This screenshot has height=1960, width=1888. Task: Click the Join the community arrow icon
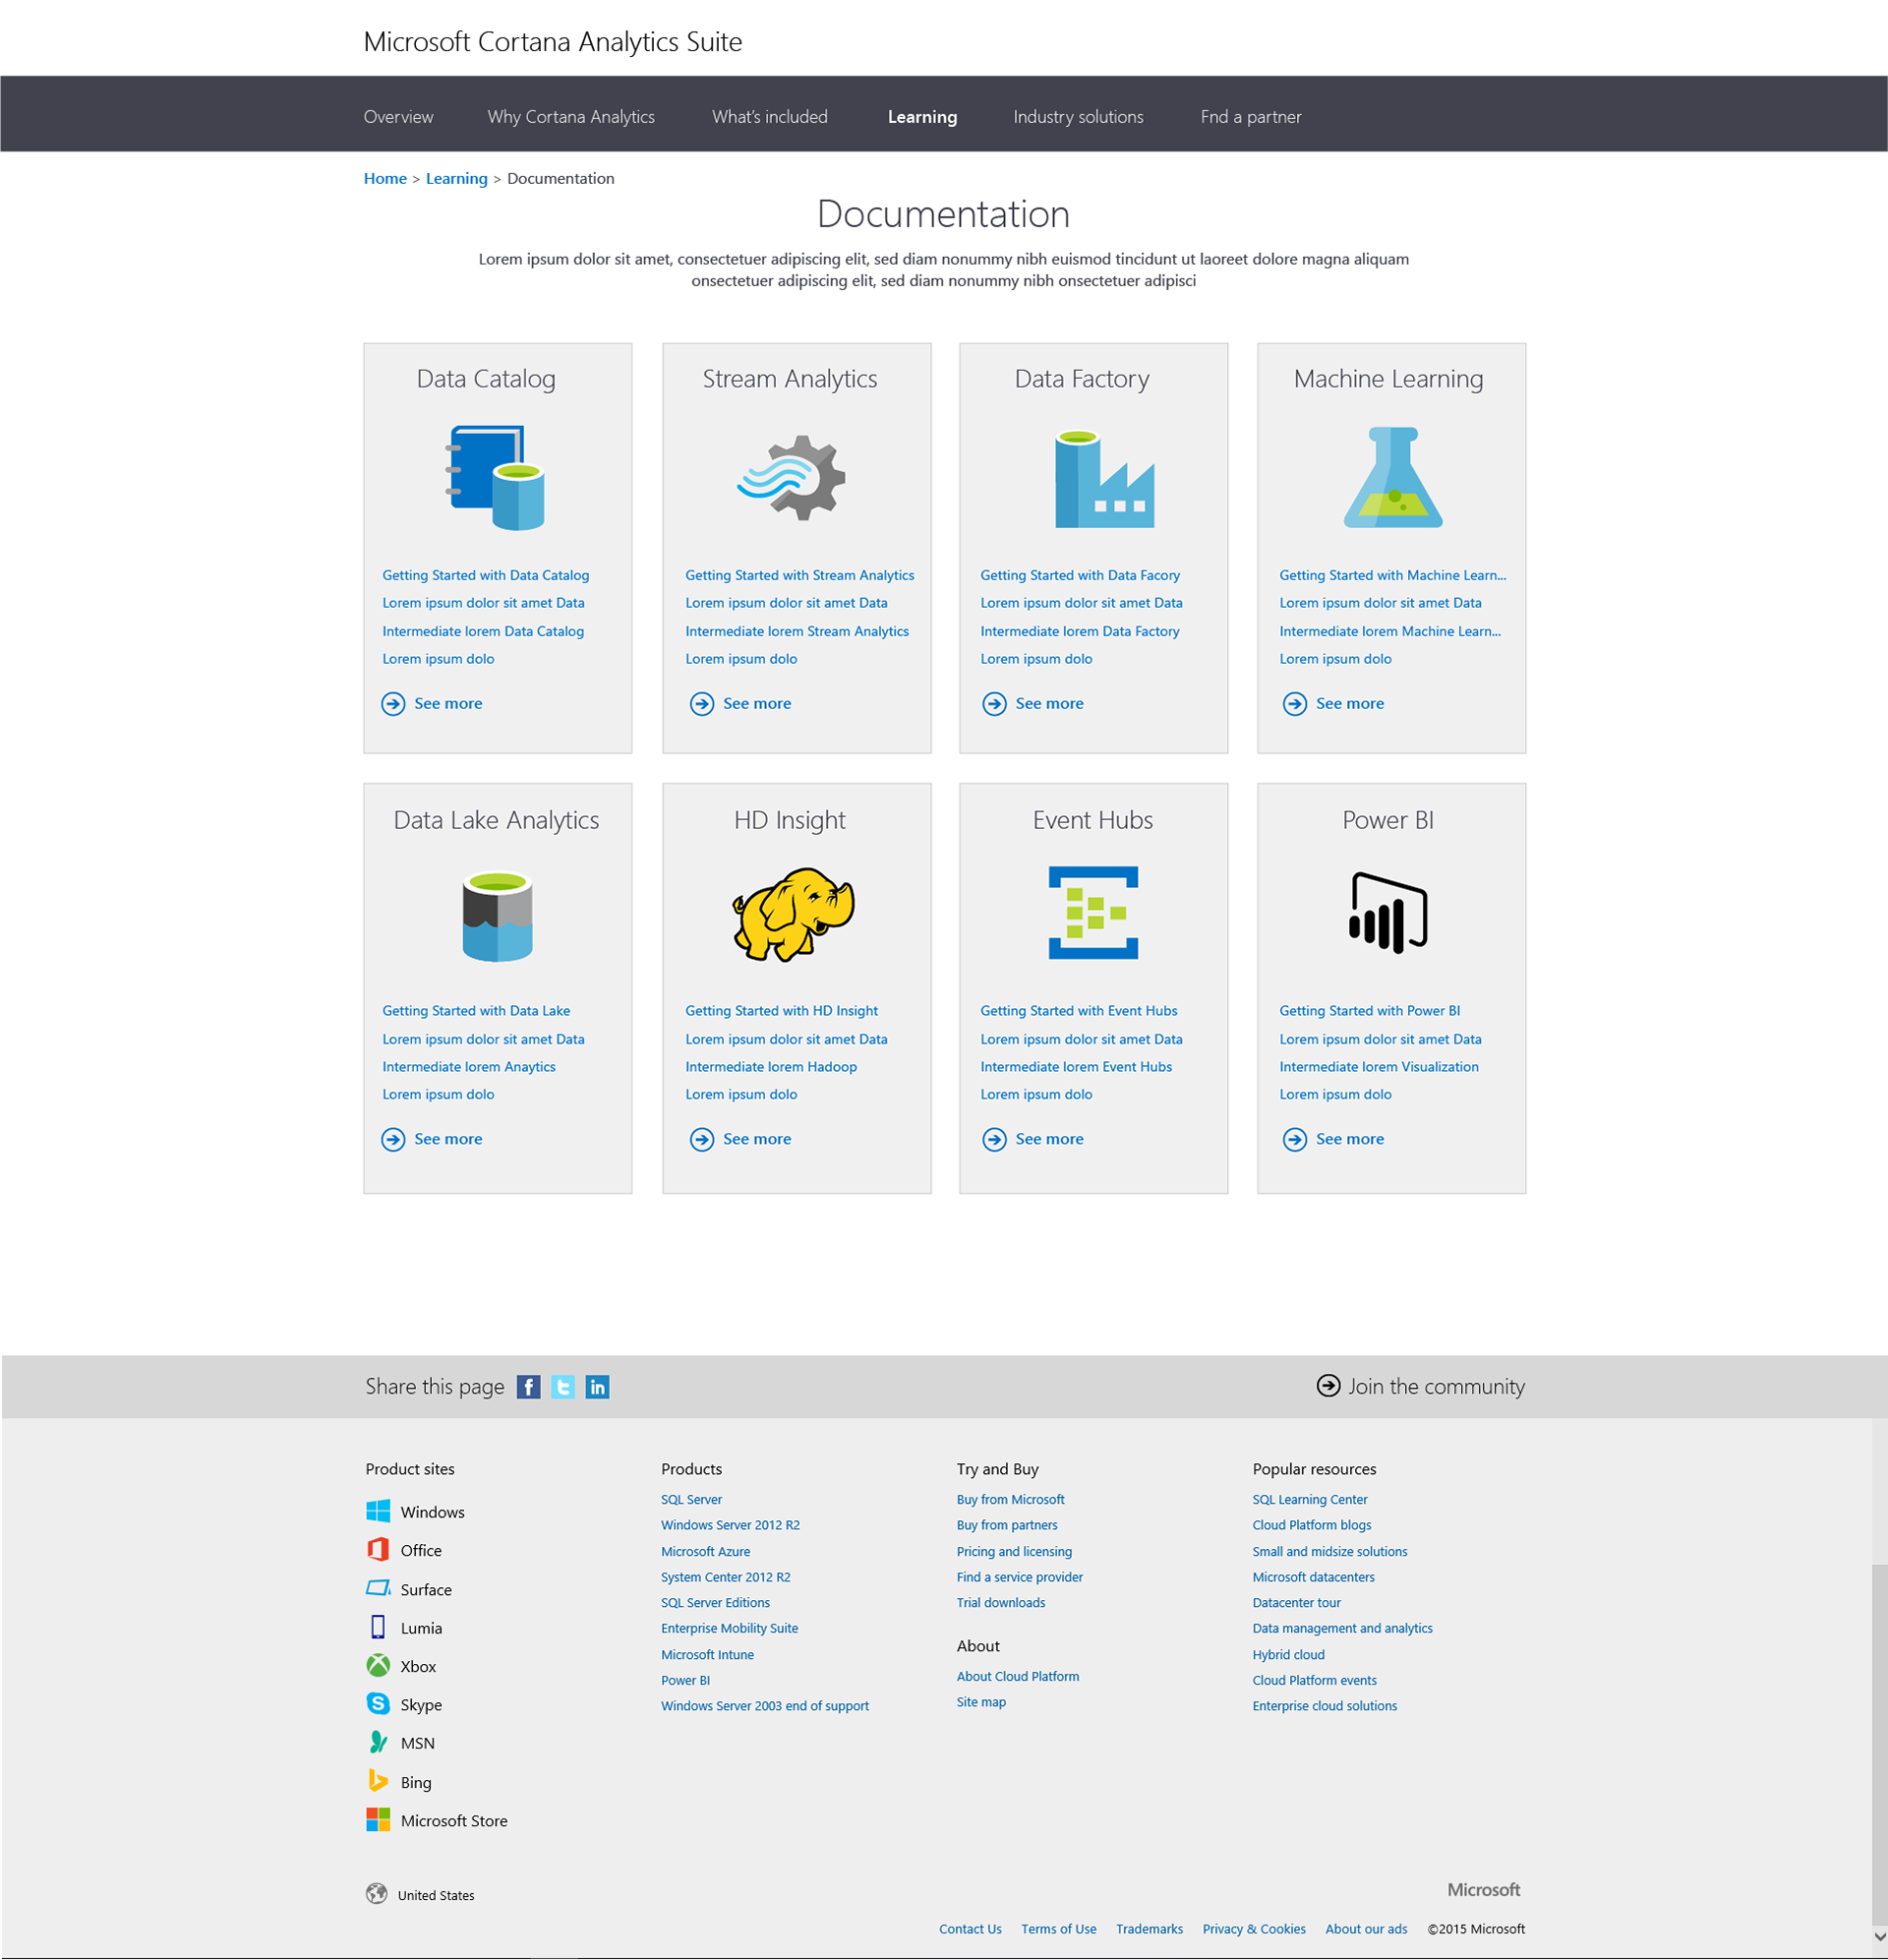[1328, 1386]
